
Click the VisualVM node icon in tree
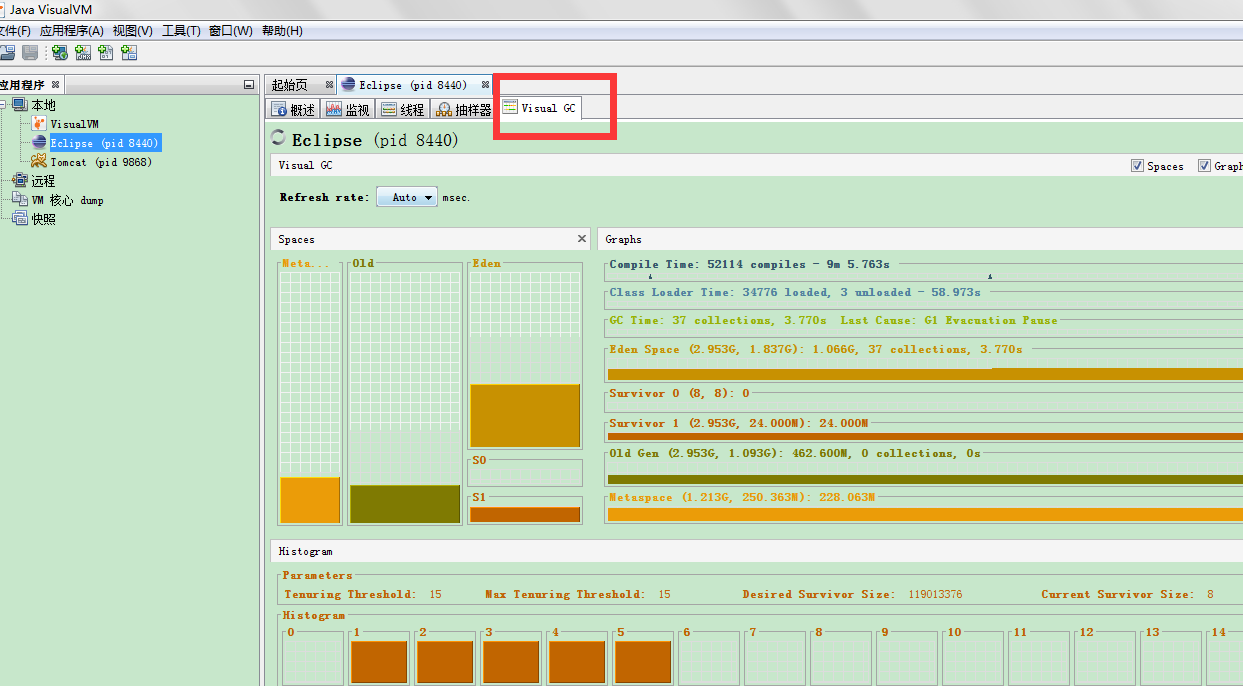tap(39, 124)
